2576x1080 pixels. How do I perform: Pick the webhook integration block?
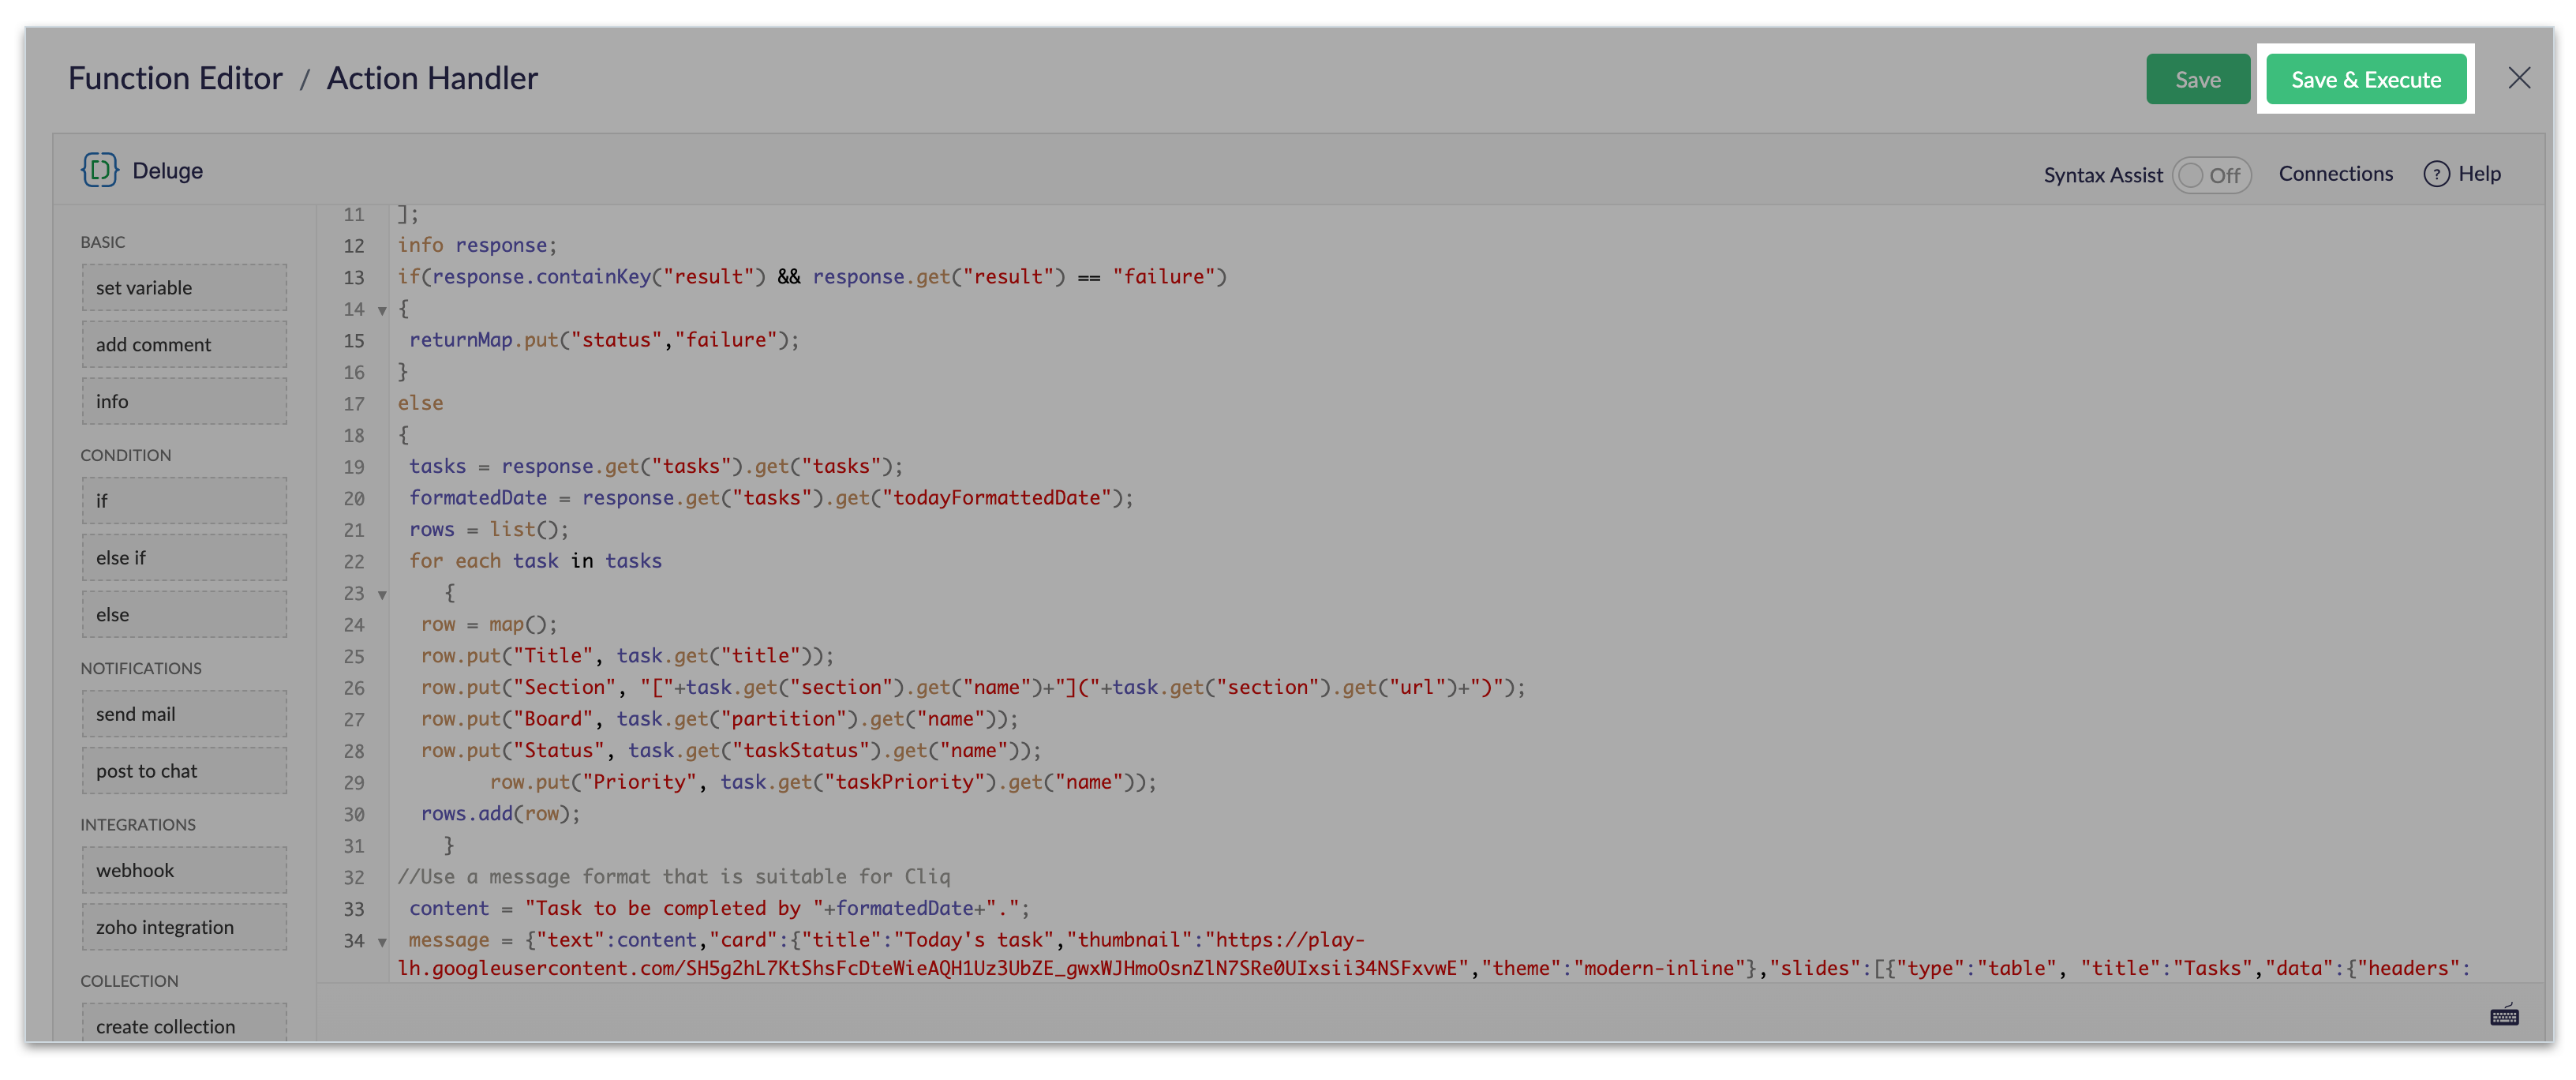pos(184,870)
